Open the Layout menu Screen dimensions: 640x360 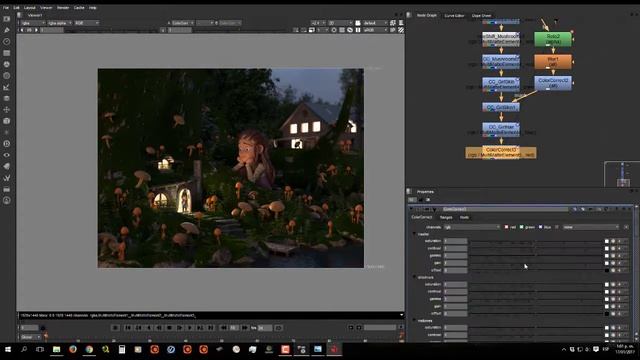tap(30, 8)
